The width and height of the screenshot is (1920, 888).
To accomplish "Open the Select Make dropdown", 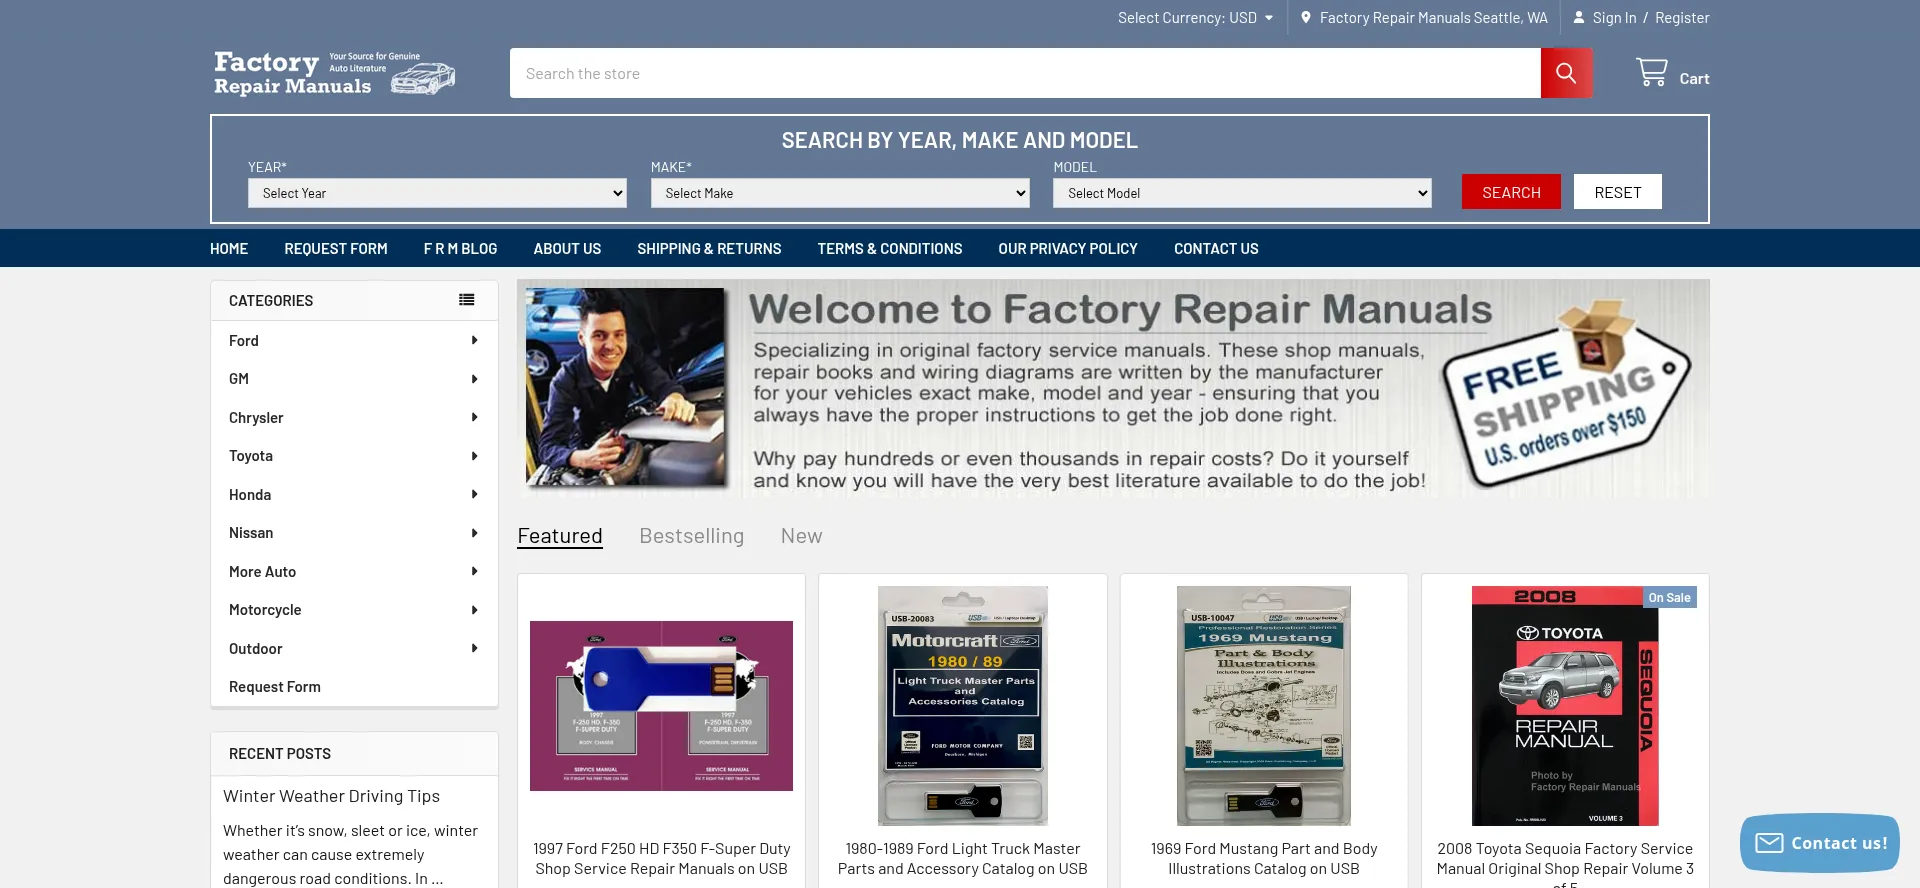I will coord(840,193).
